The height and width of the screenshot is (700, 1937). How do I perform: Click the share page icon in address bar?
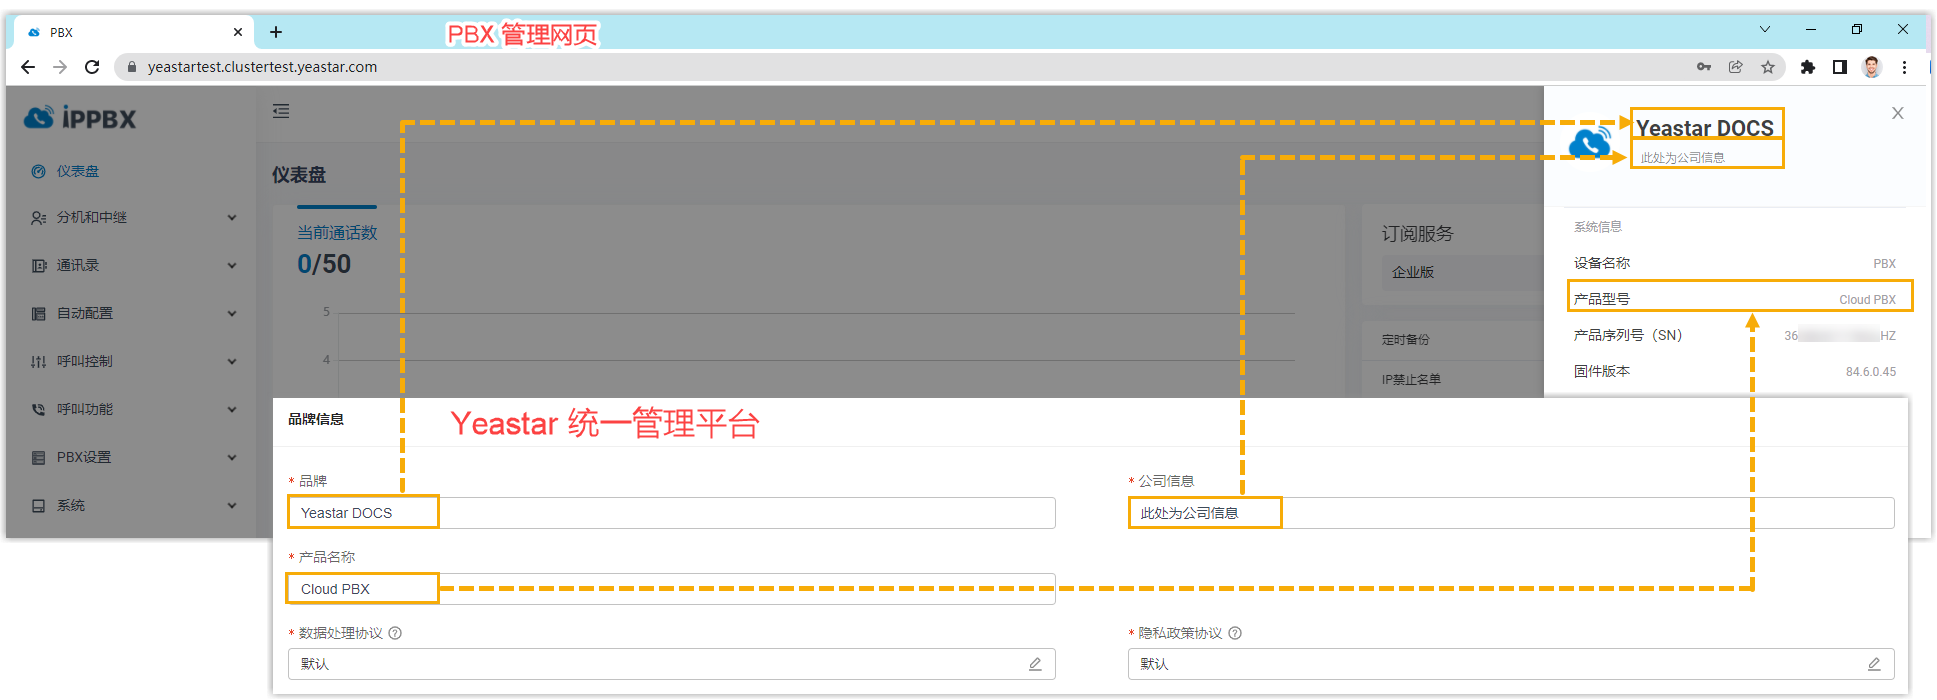(1735, 67)
